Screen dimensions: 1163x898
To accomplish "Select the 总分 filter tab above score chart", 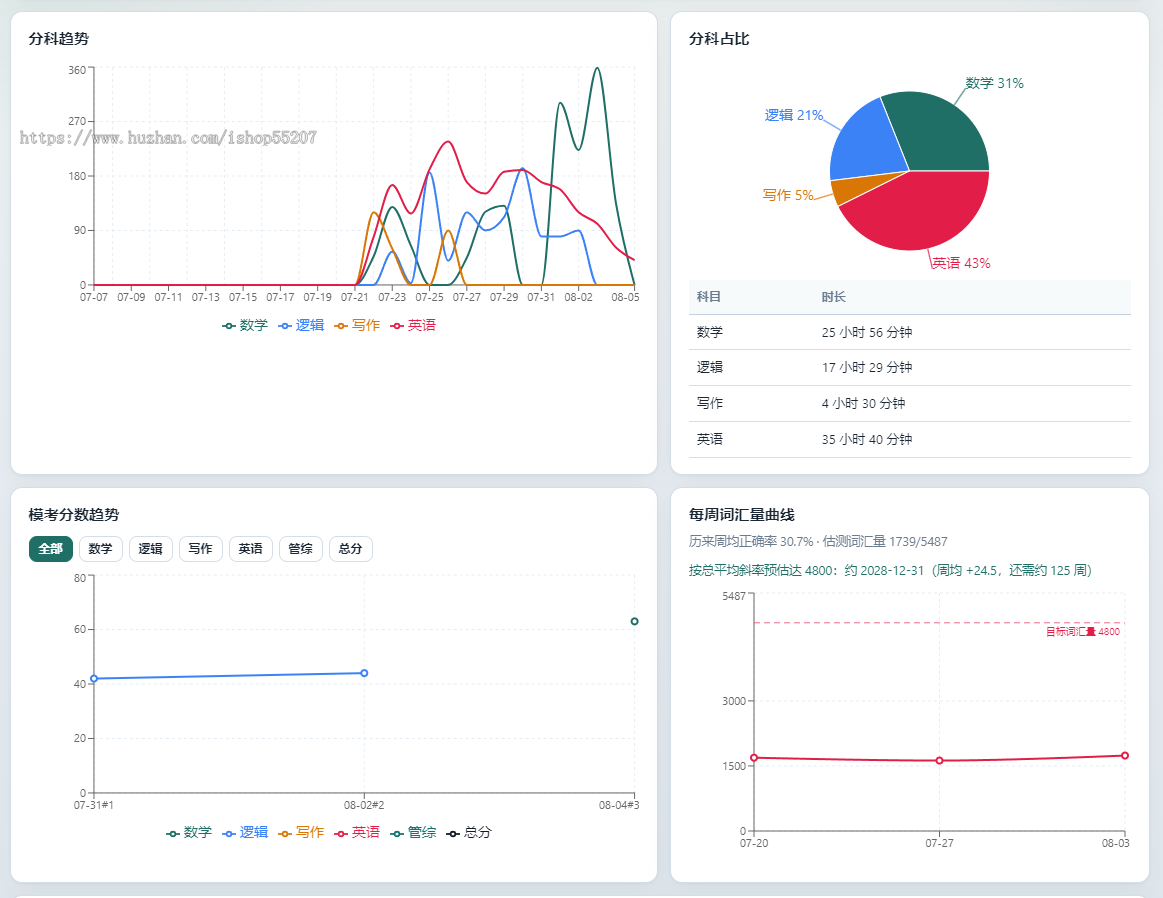I will (x=351, y=549).
